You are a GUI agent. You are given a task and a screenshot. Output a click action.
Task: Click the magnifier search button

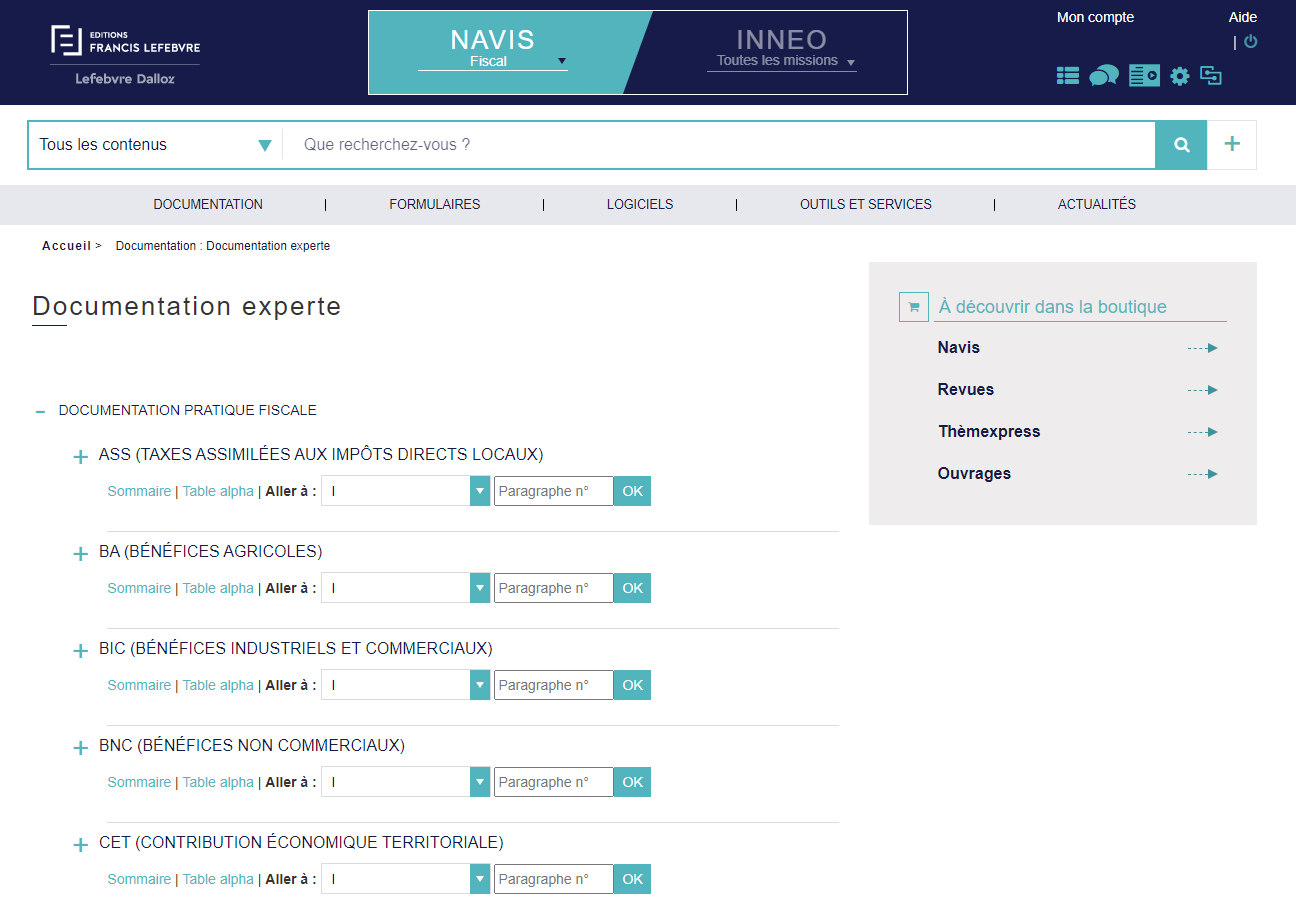[x=1181, y=145]
